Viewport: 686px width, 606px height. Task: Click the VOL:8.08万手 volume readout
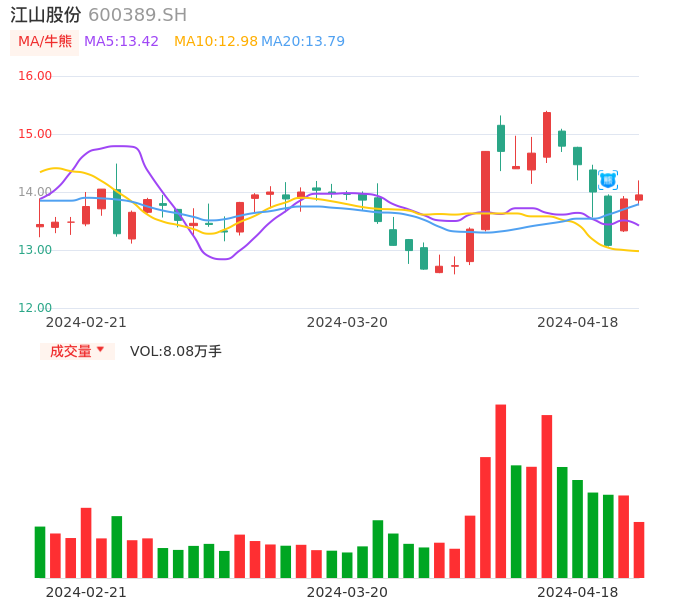coord(176,351)
